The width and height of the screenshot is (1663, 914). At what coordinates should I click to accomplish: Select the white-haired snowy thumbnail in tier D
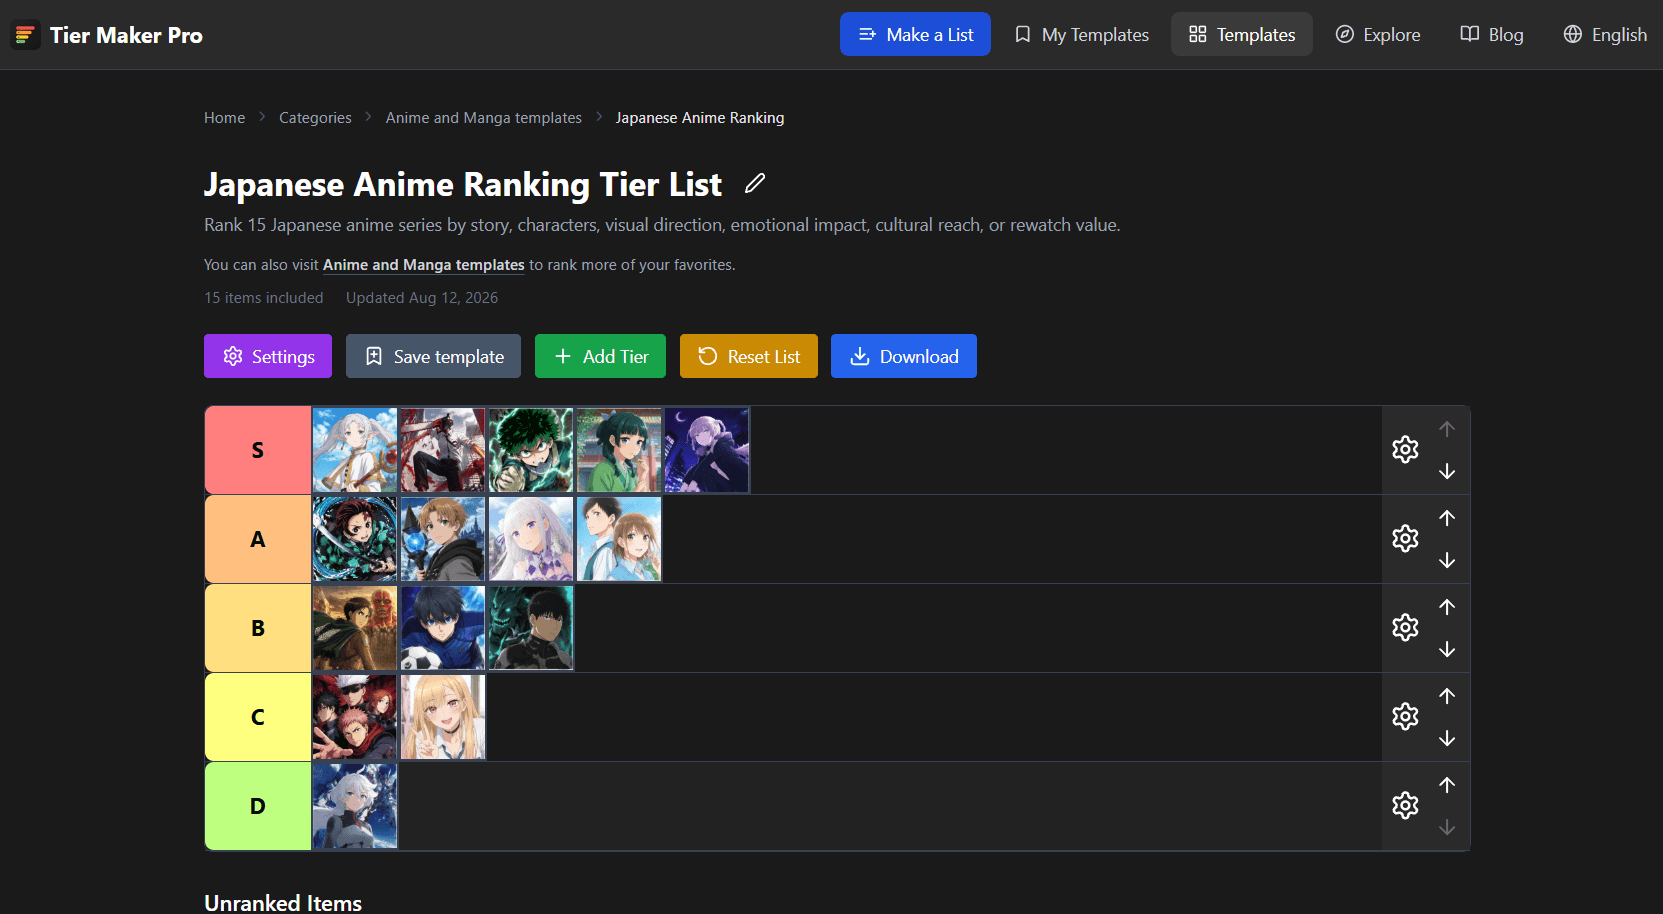click(x=355, y=806)
